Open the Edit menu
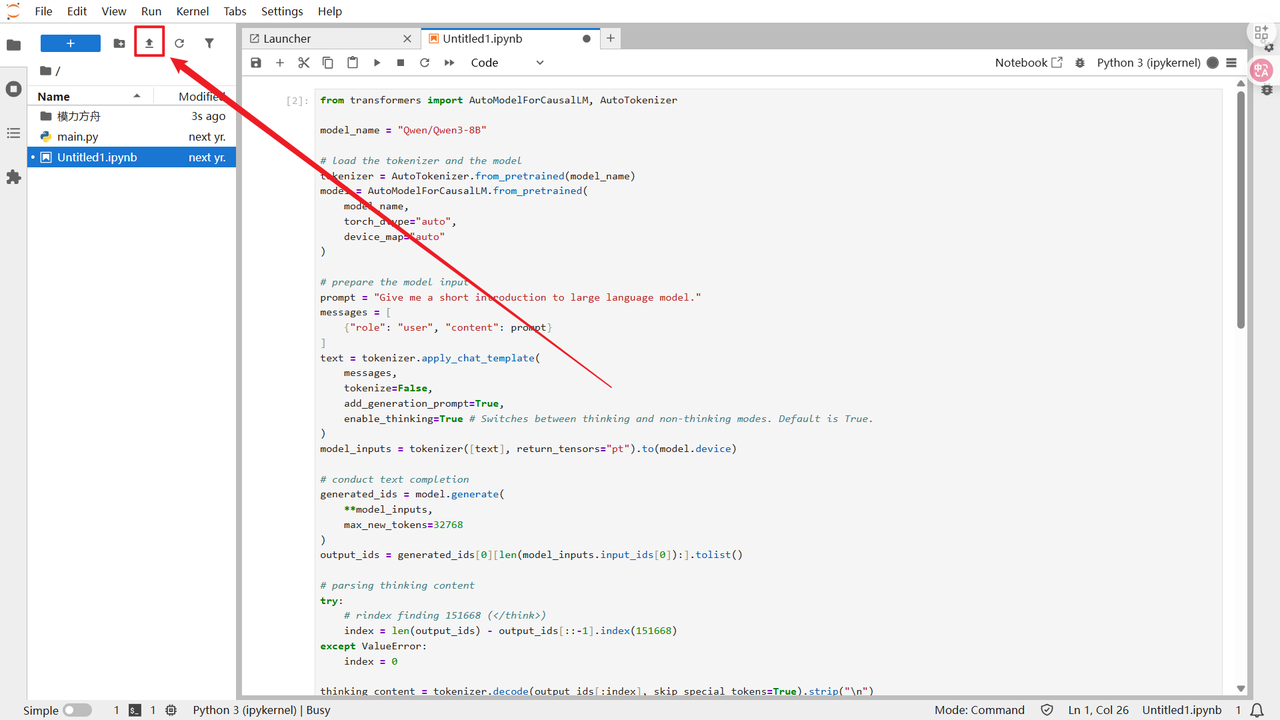This screenshot has width=1280, height=720. 77,11
